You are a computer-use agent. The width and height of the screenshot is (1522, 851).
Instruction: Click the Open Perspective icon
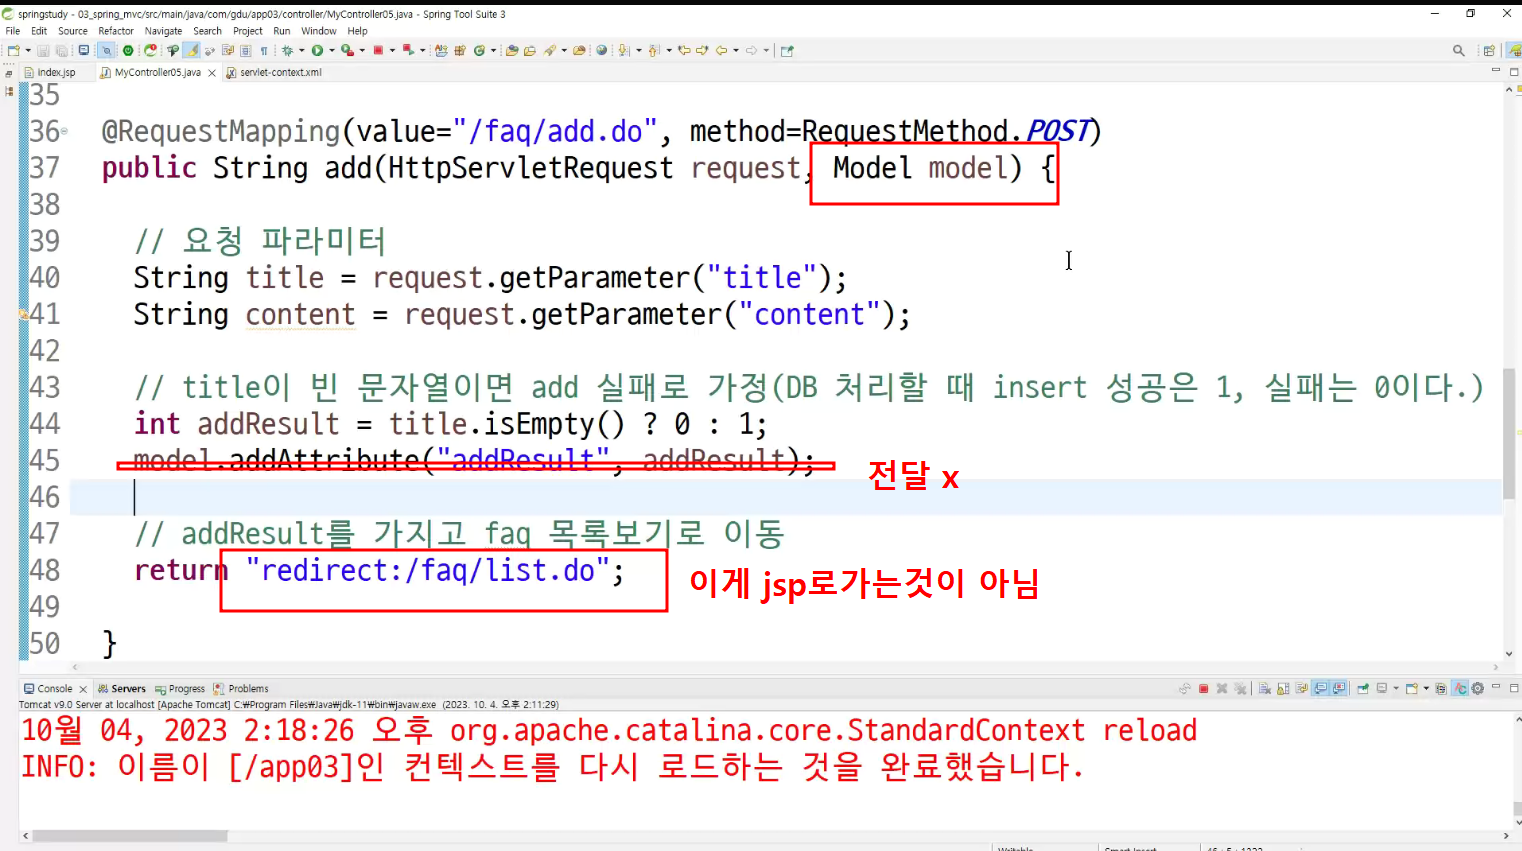(1489, 50)
